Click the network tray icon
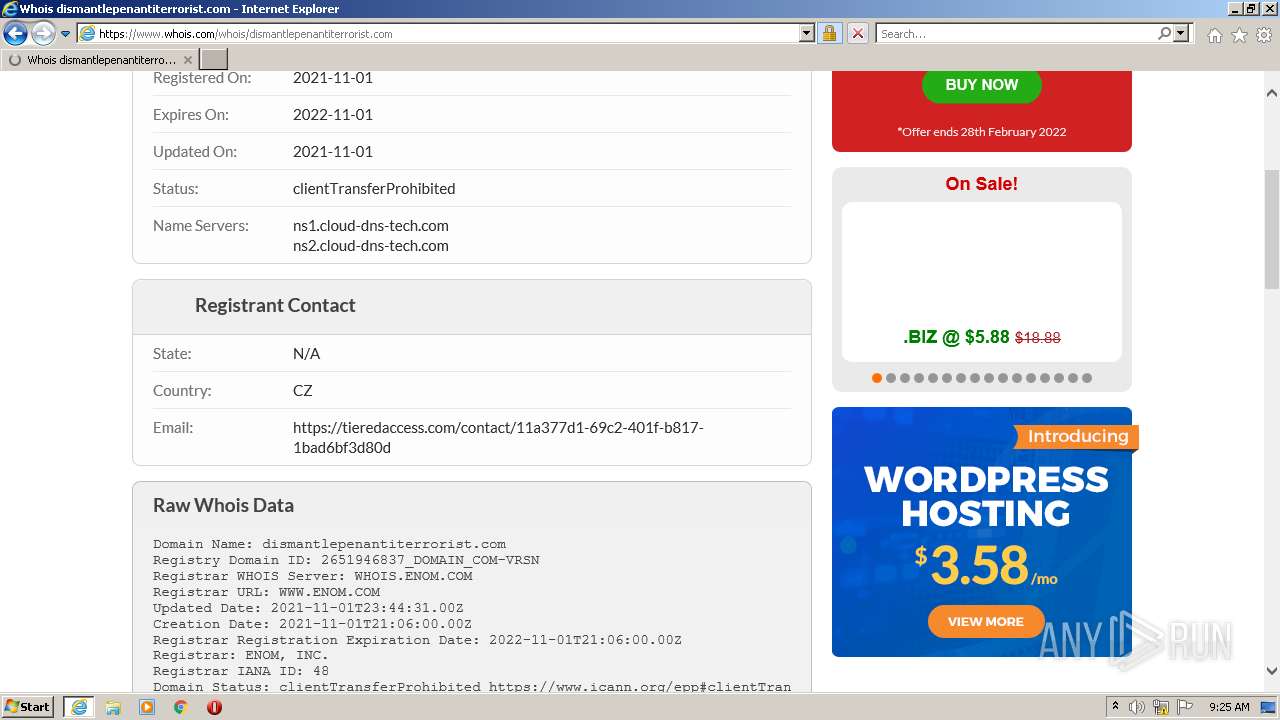Image resolution: width=1280 pixels, height=720 pixels. 1161,707
